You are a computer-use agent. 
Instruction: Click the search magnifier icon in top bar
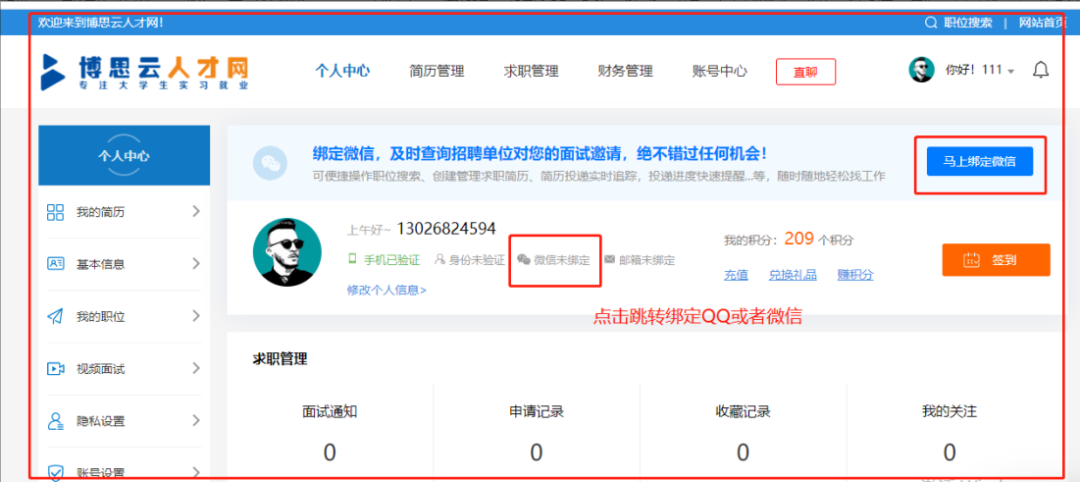click(x=931, y=22)
